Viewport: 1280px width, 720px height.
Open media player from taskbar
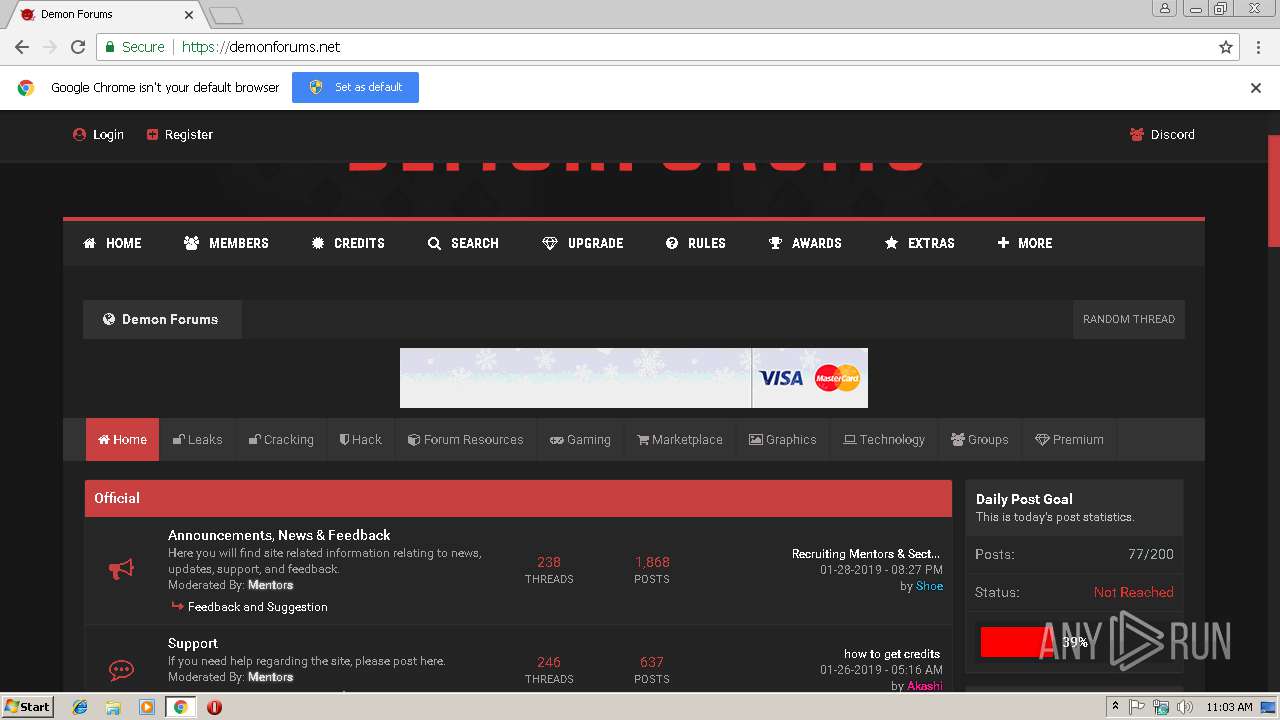click(147, 707)
